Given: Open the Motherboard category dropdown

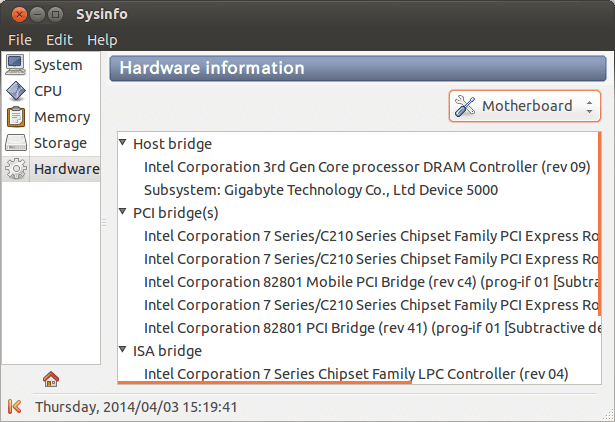Looking at the screenshot, I should (x=525, y=106).
